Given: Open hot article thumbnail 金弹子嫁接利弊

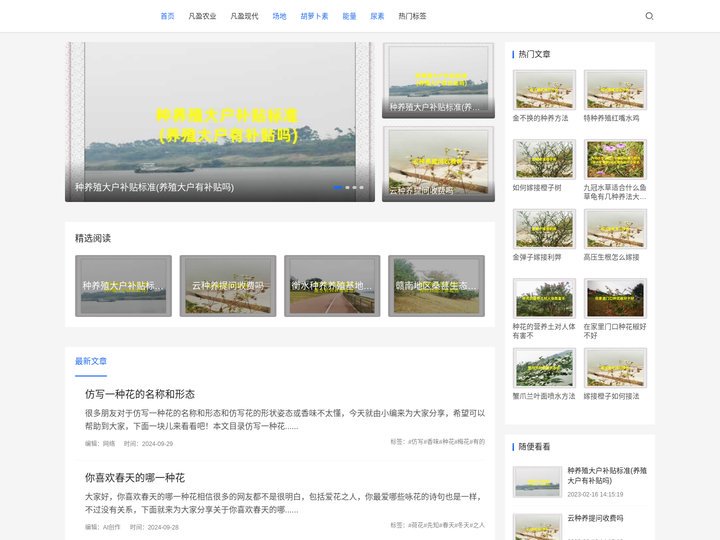Looking at the screenshot, I should click(x=544, y=229).
